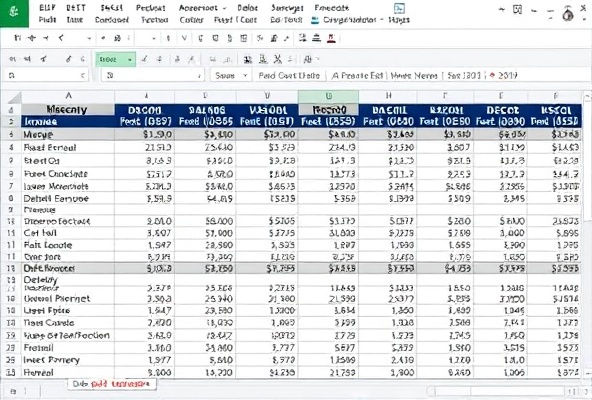The height and width of the screenshot is (400, 592).
Task: Click the formula input field
Action: (153, 76)
